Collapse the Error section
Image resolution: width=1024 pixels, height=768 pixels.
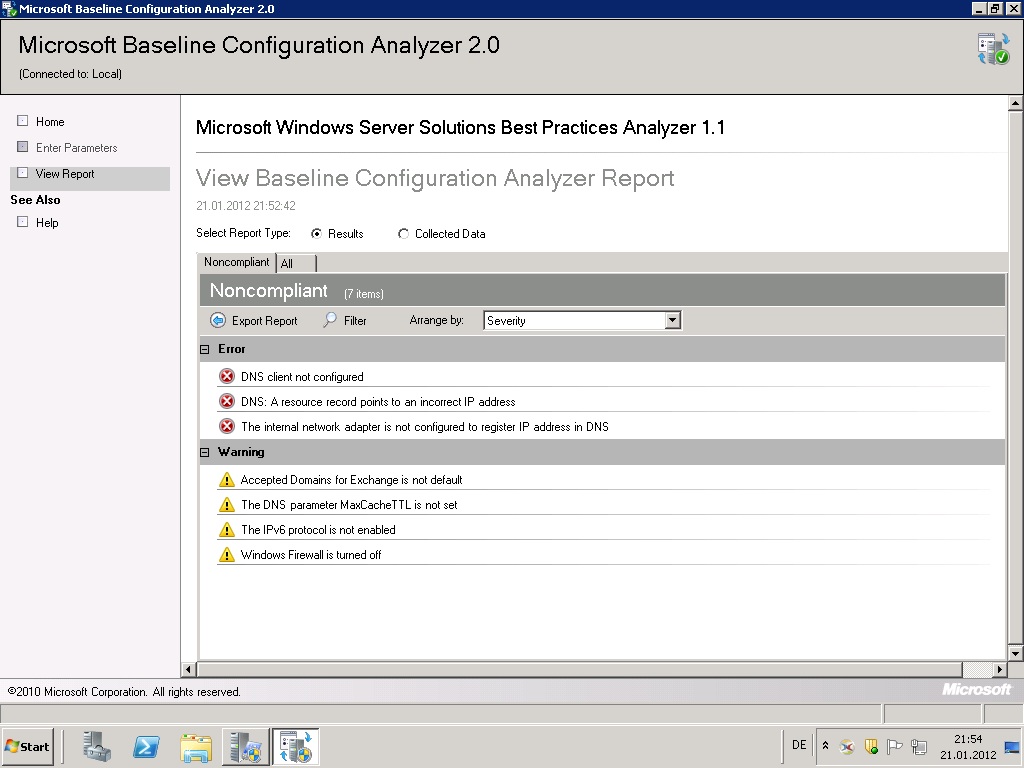click(x=206, y=349)
